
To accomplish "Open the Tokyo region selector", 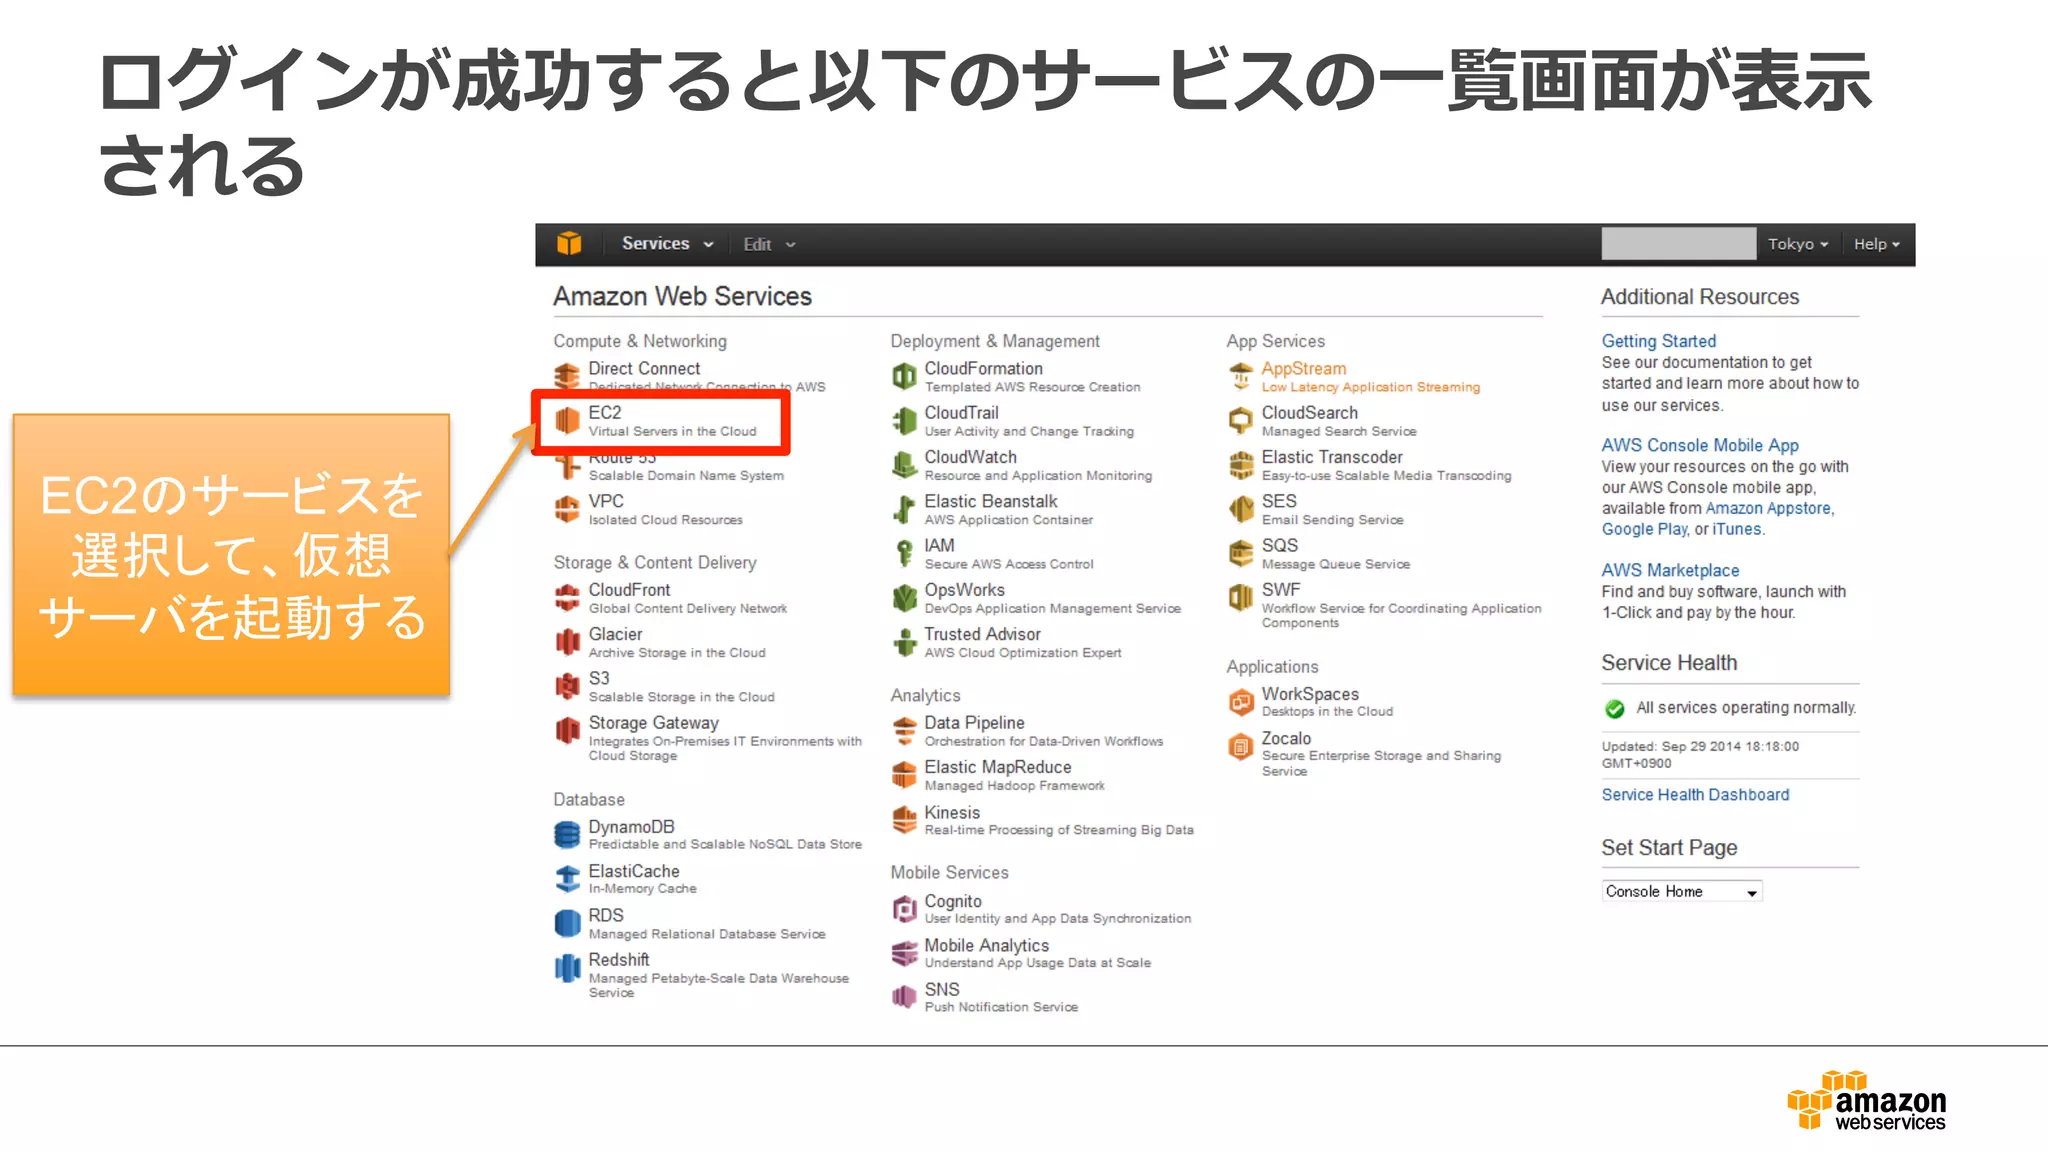I will (x=1797, y=244).
